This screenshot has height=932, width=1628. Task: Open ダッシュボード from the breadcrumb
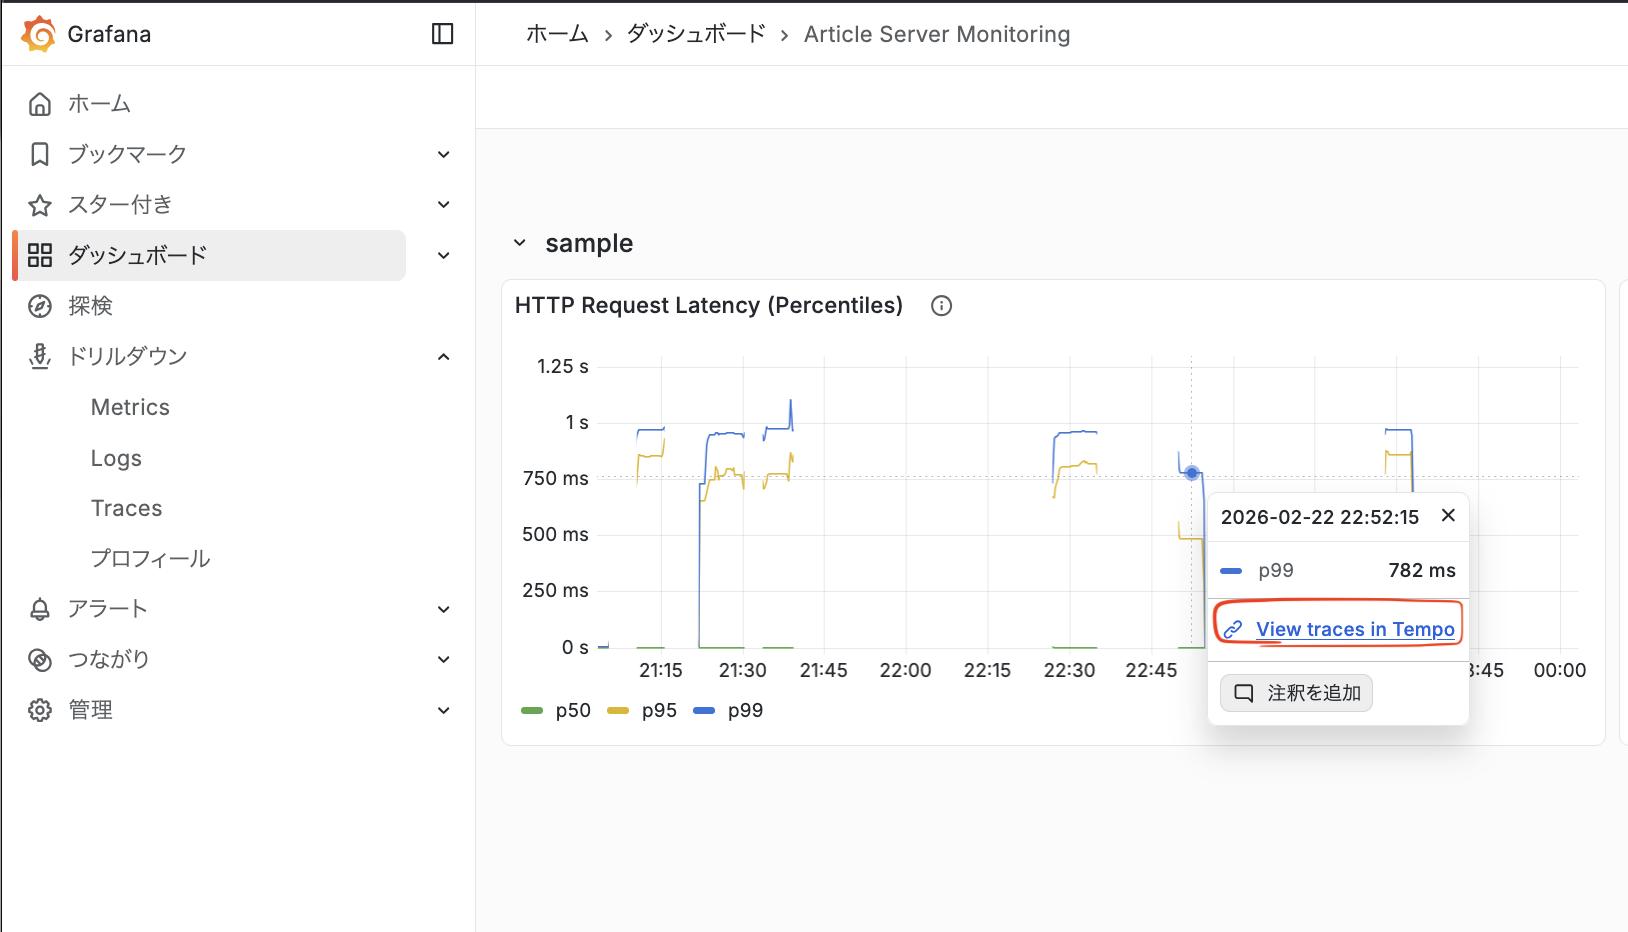(x=694, y=33)
